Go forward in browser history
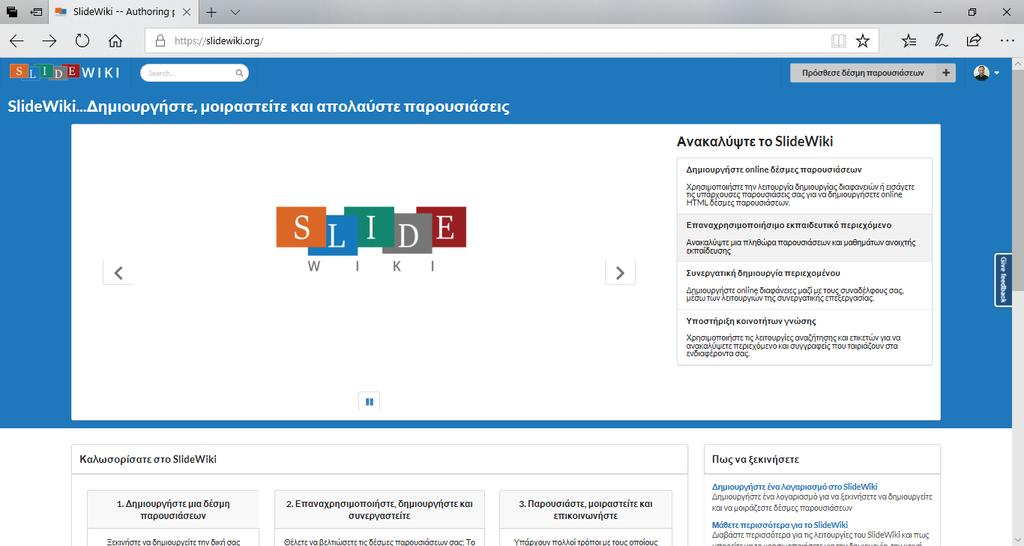The image size is (1024, 546). pyautogui.click(x=50, y=41)
